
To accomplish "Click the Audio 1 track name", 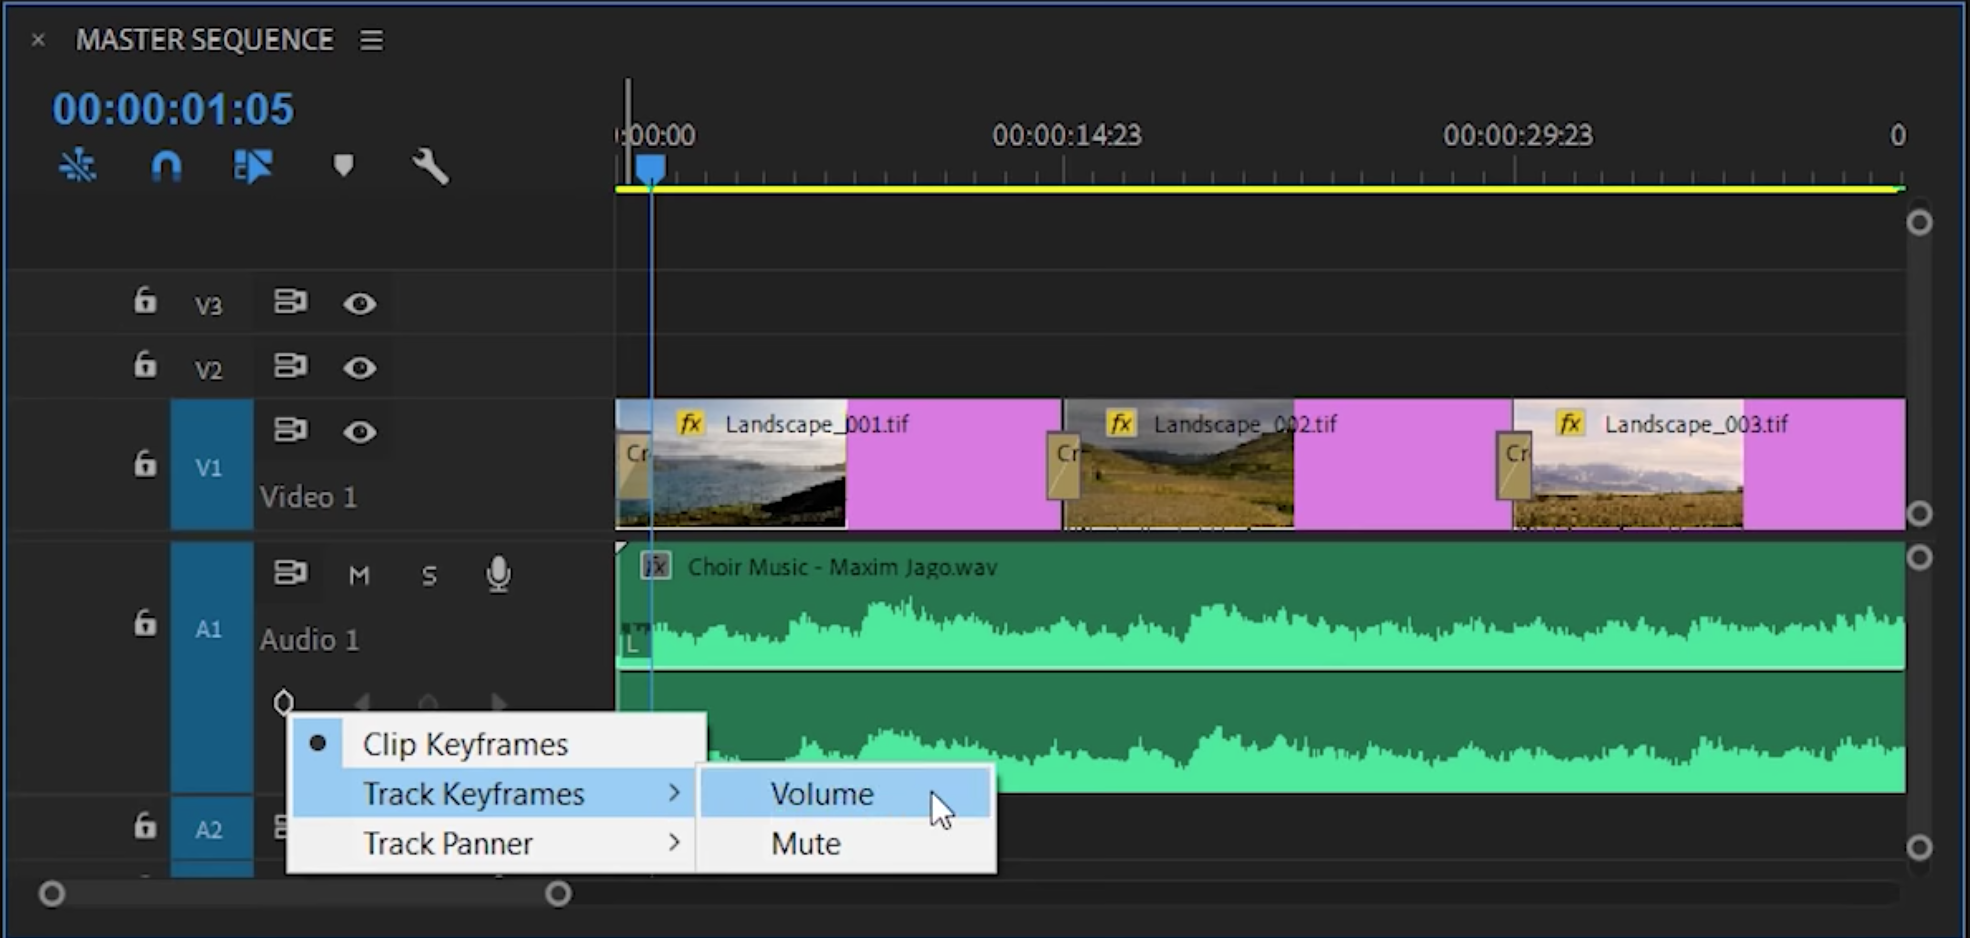I will [x=309, y=640].
